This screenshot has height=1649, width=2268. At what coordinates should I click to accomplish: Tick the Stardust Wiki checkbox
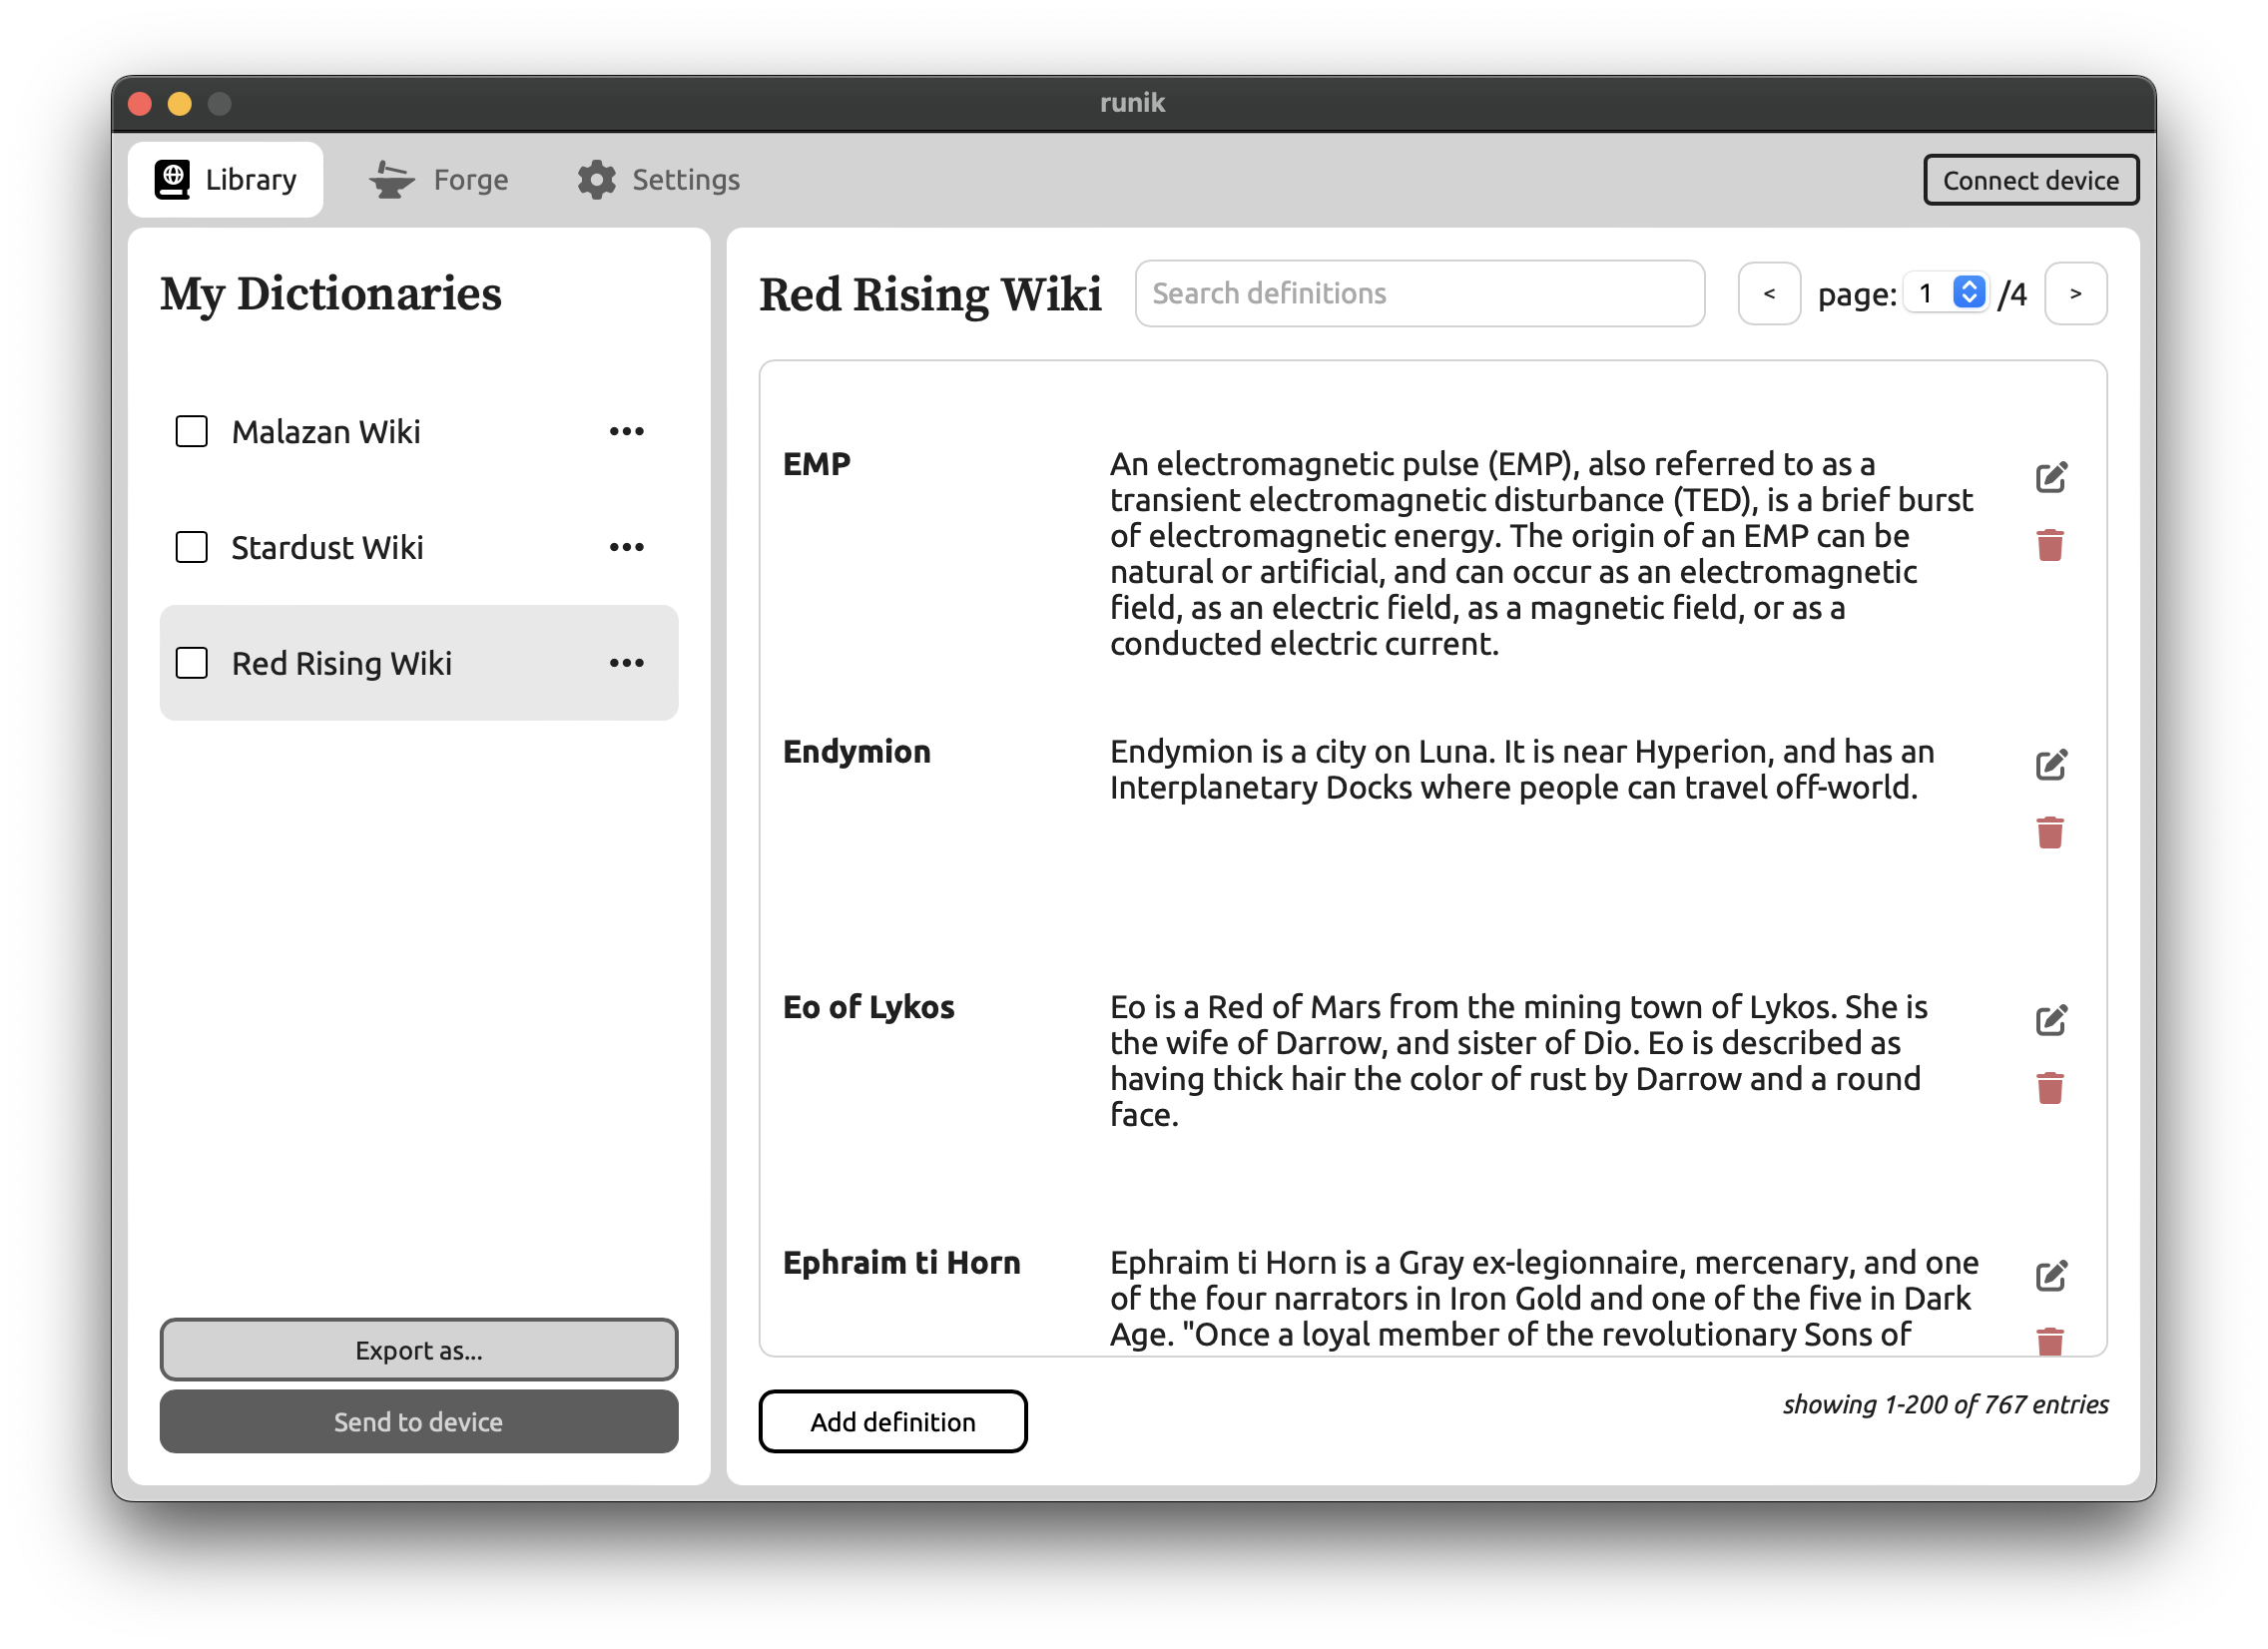(191, 548)
